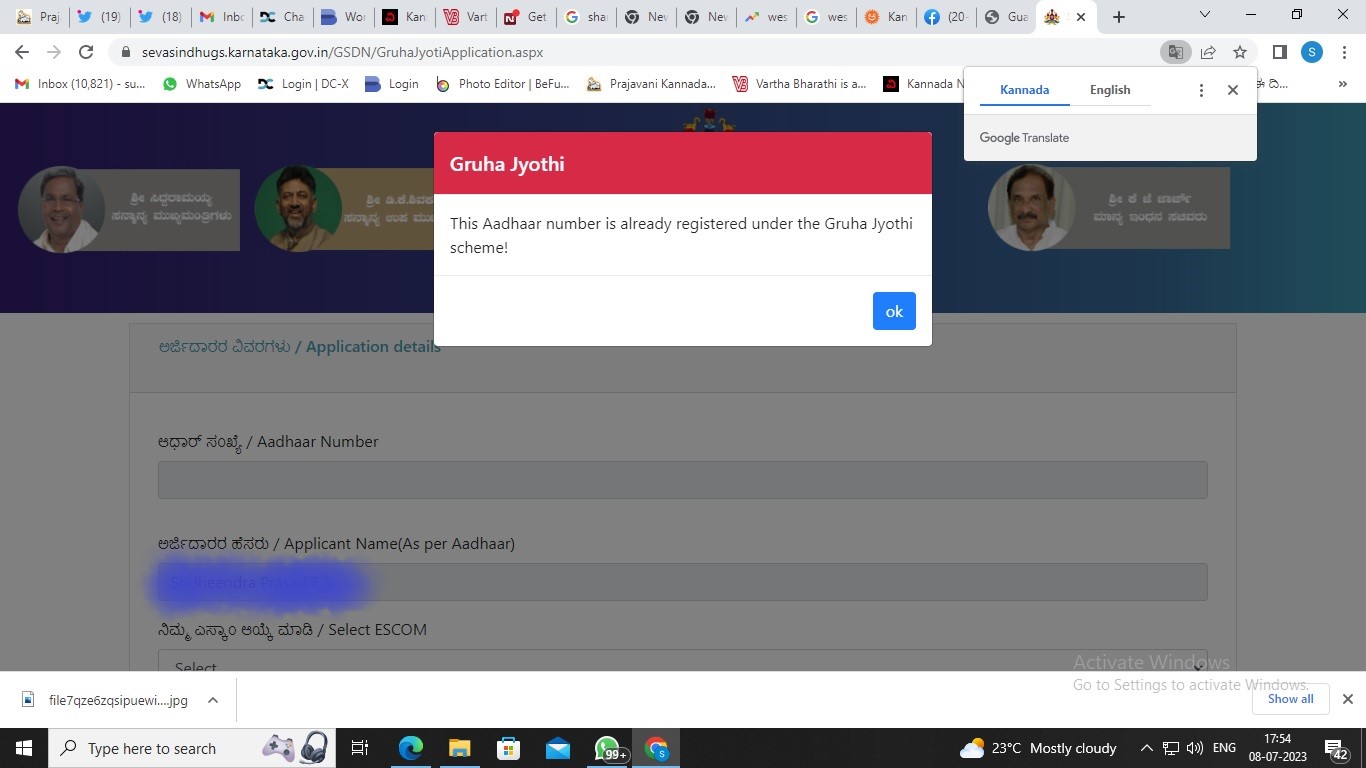Click the Aadhaar Number input field
This screenshot has height=768, width=1366.
682,480
